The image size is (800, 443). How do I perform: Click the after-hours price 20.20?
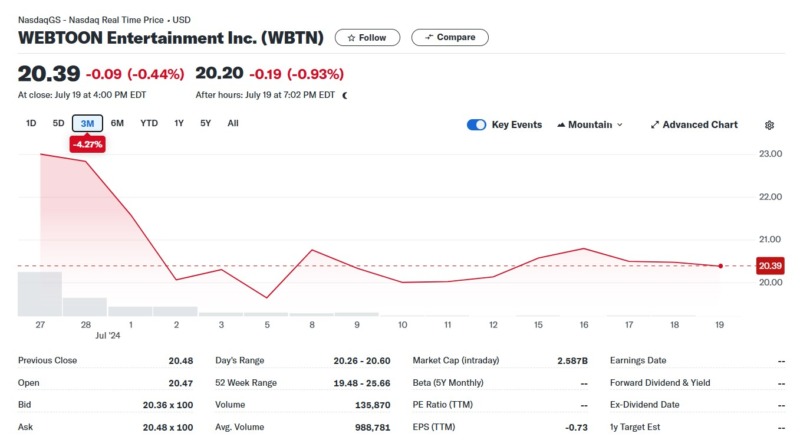tap(219, 73)
